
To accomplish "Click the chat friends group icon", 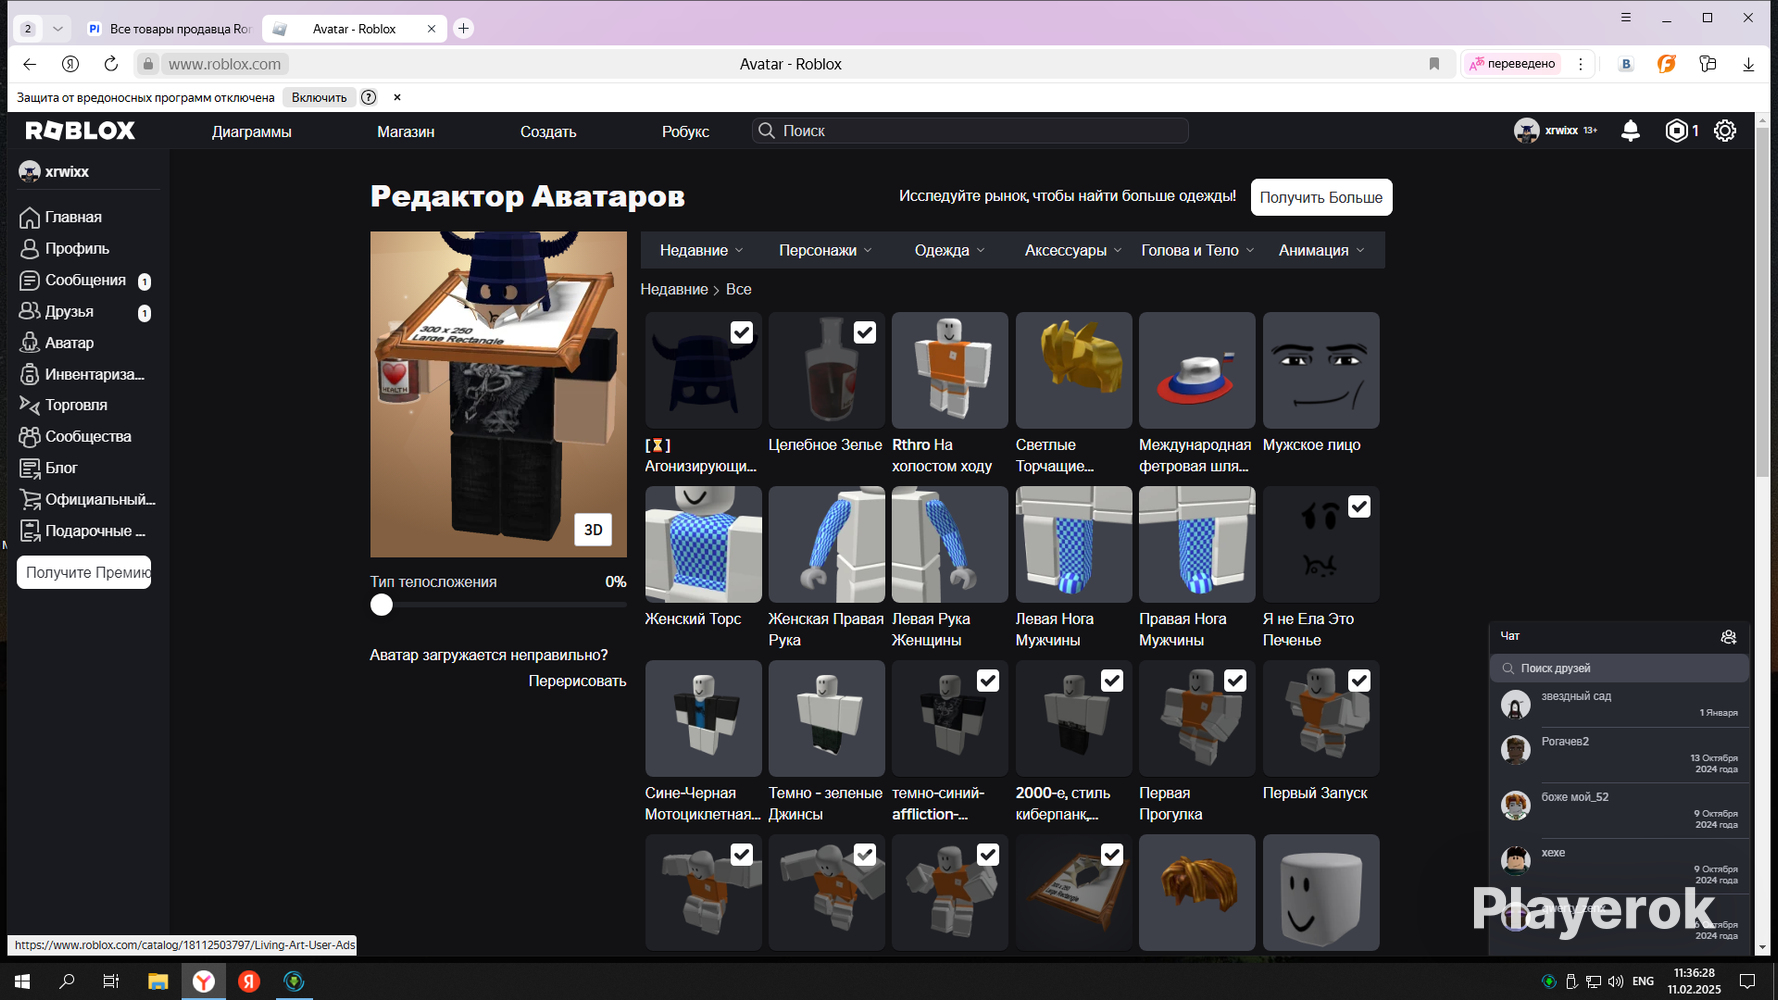I will point(1728,637).
